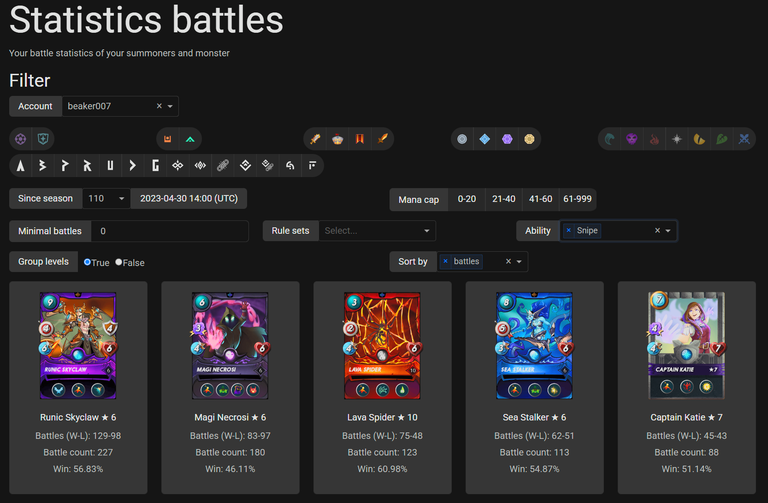This screenshot has width=768, height=503.
Task: Click the Sea Stalker card image
Action: tap(534, 345)
